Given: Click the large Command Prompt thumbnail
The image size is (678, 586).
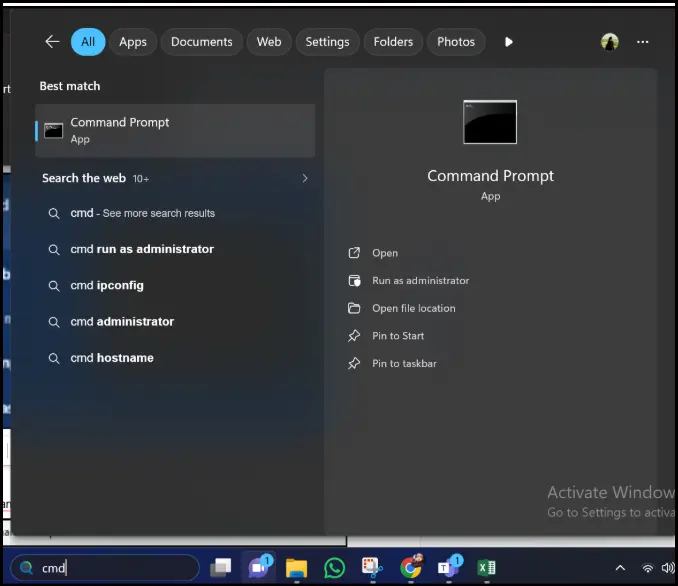Looking at the screenshot, I should click(490, 122).
